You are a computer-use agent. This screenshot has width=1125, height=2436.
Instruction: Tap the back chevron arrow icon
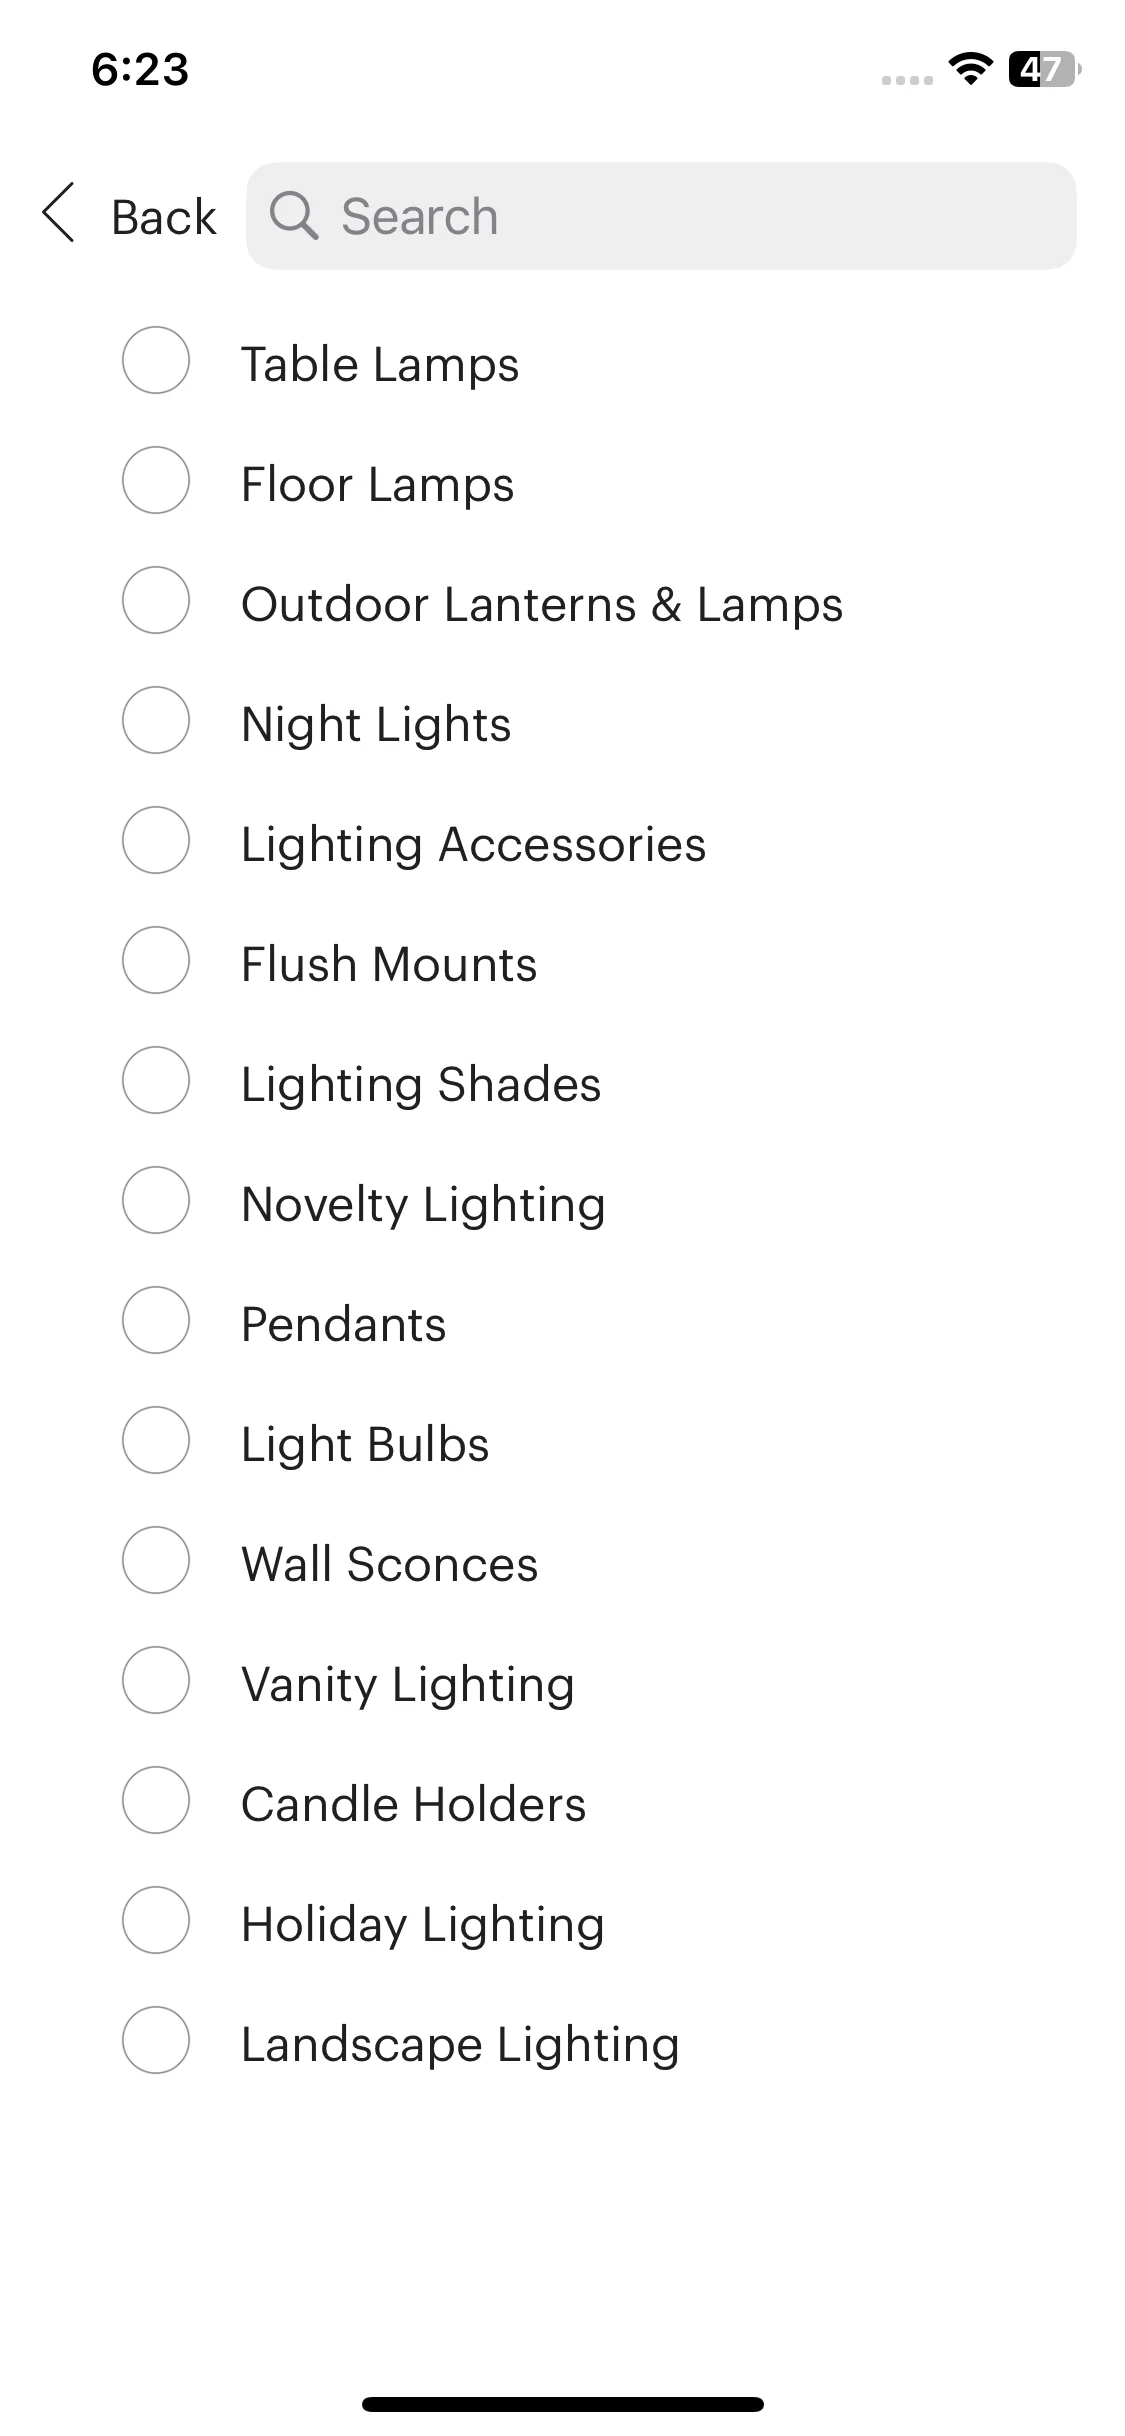pyautogui.click(x=58, y=212)
